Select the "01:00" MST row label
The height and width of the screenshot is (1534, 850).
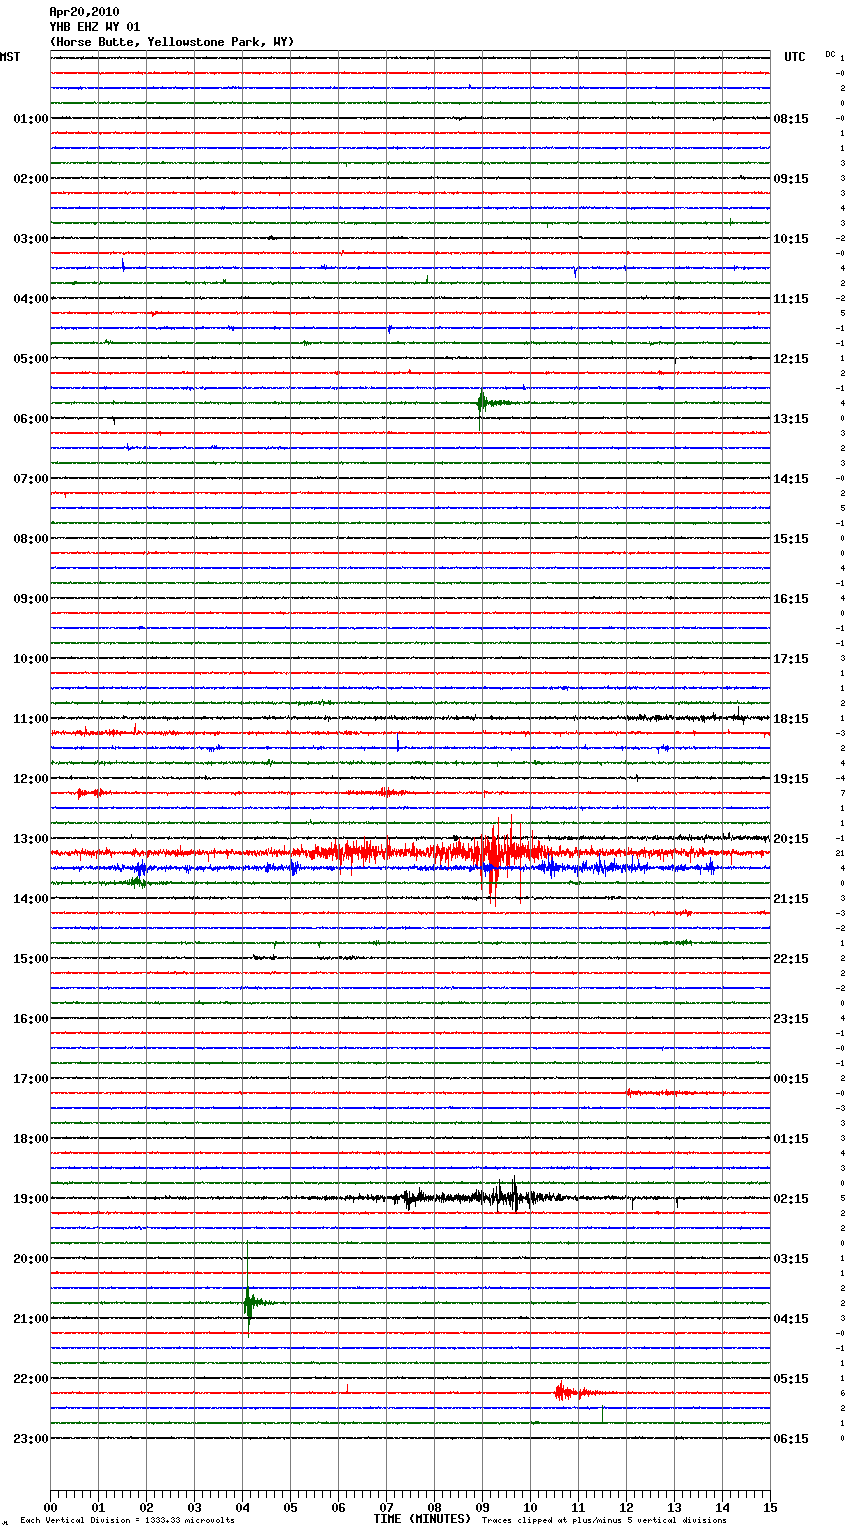click(x=31, y=119)
